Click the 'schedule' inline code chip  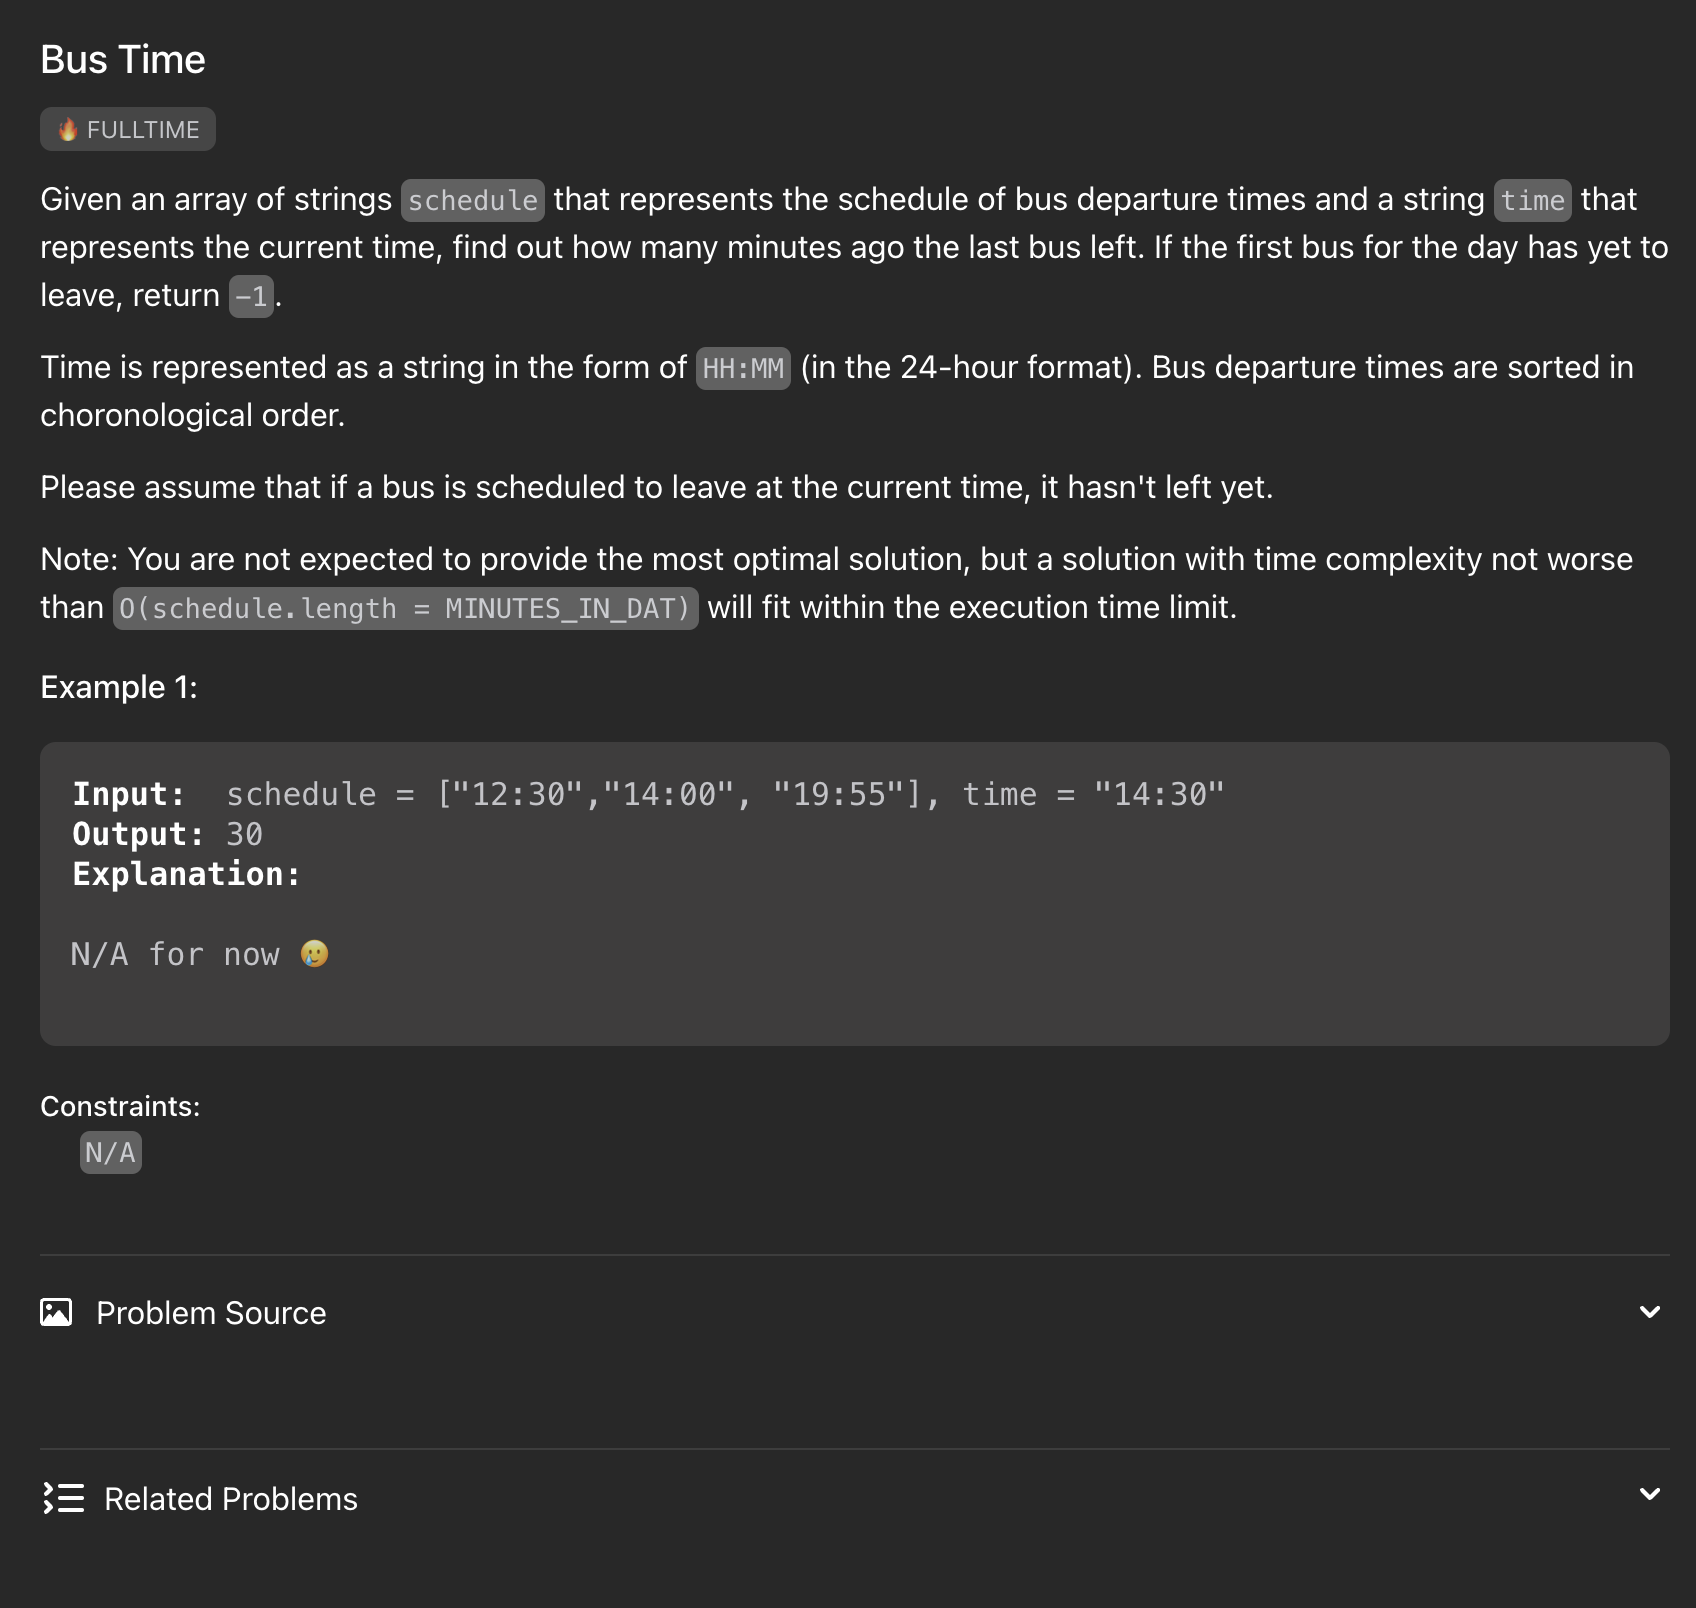(x=473, y=200)
